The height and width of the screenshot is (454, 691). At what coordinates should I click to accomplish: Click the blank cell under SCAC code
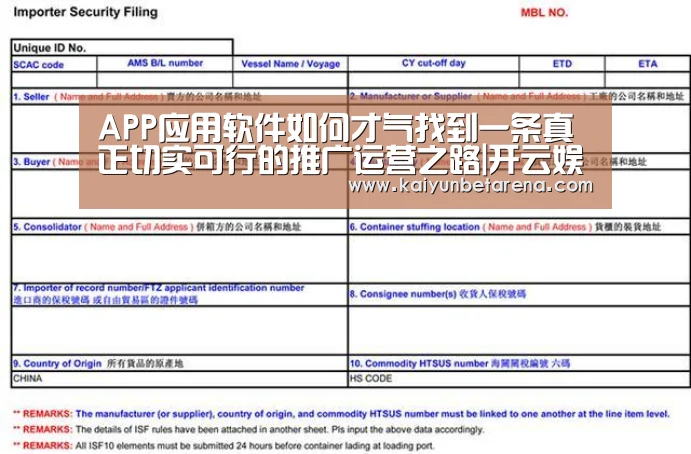pos(54,80)
